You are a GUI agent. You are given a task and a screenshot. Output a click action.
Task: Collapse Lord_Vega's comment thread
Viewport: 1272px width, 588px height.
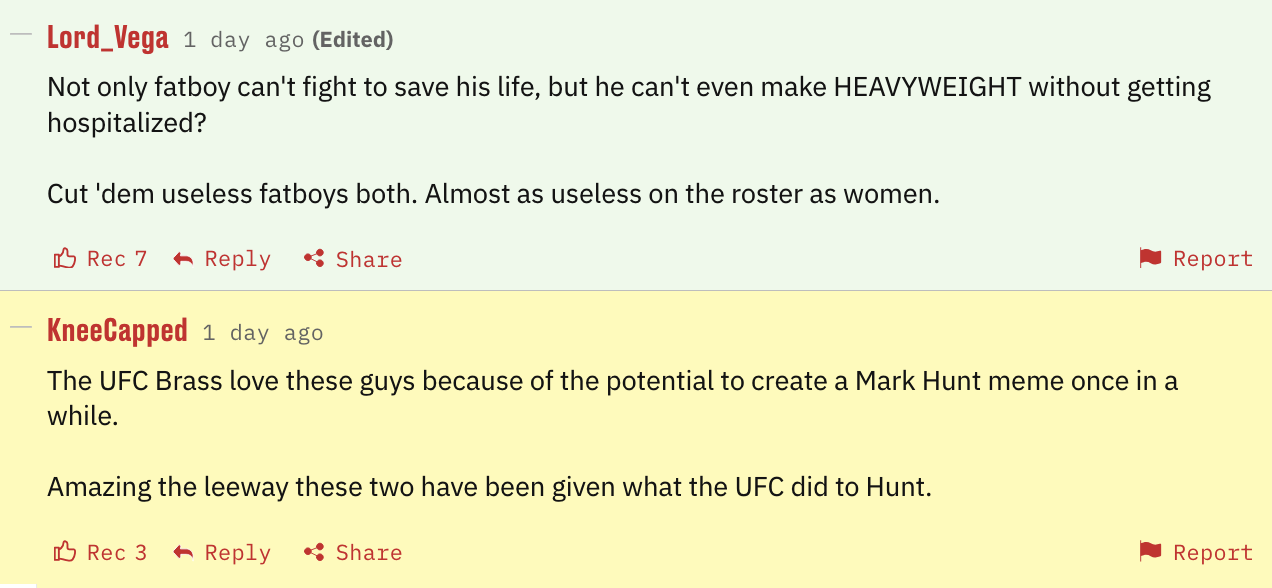pyautogui.click(x=20, y=34)
